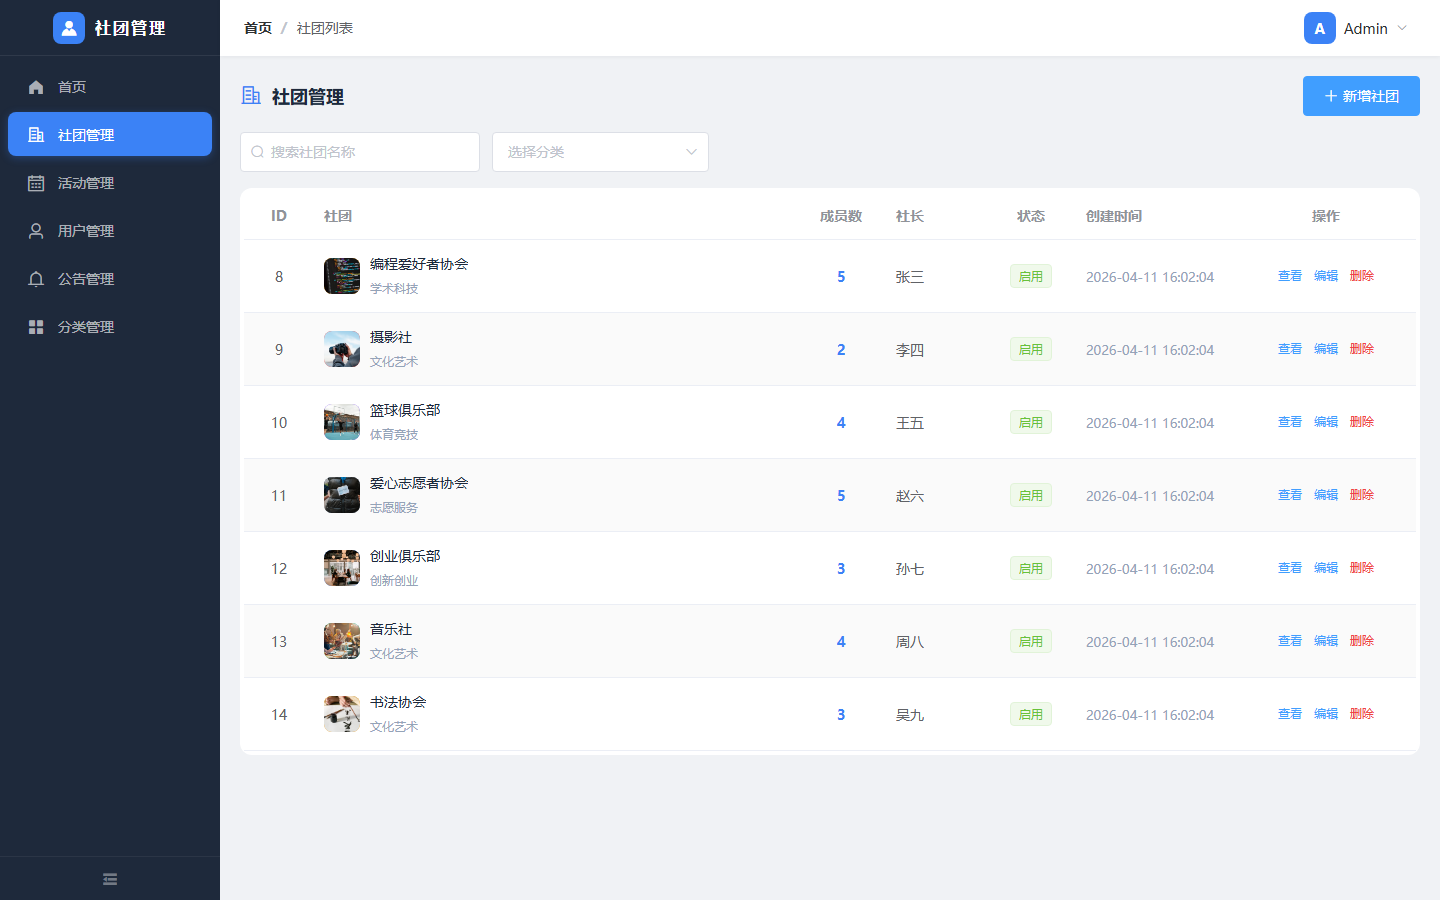Focus the 搜索社团名称 search field
The height and width of the screenshot is (900, 1440).
click(360, 152)
